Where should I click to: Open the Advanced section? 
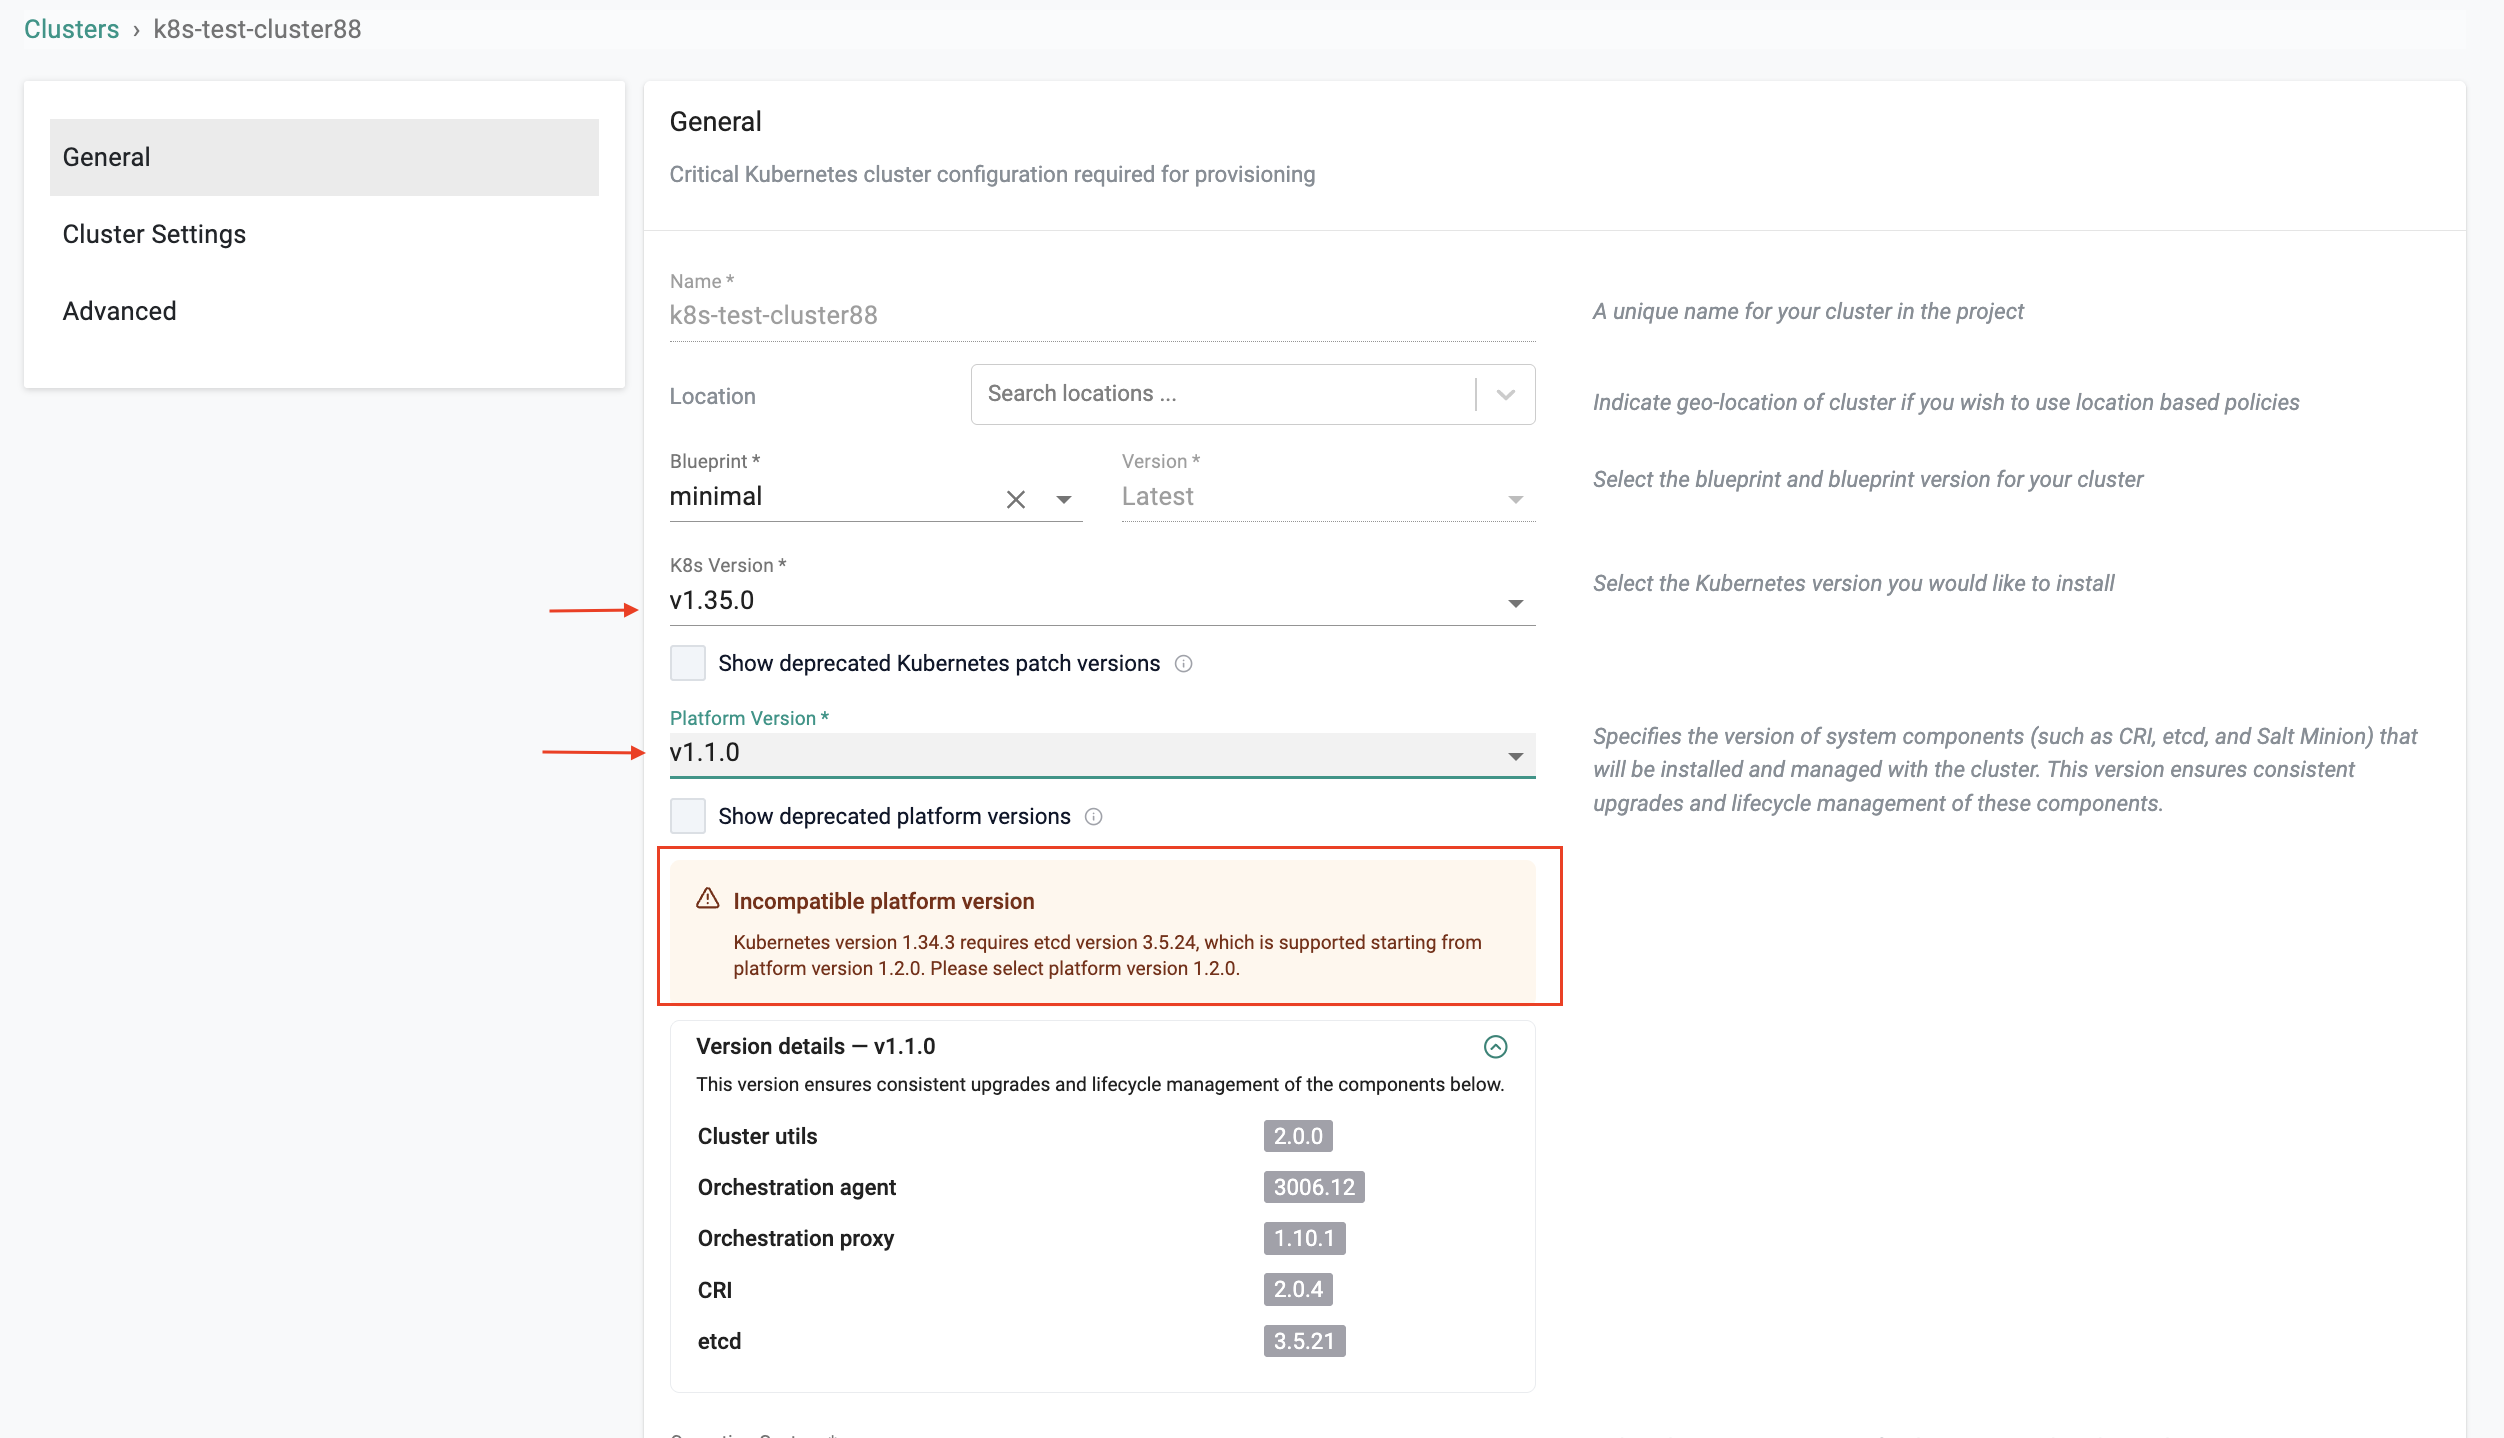(119, 311)
